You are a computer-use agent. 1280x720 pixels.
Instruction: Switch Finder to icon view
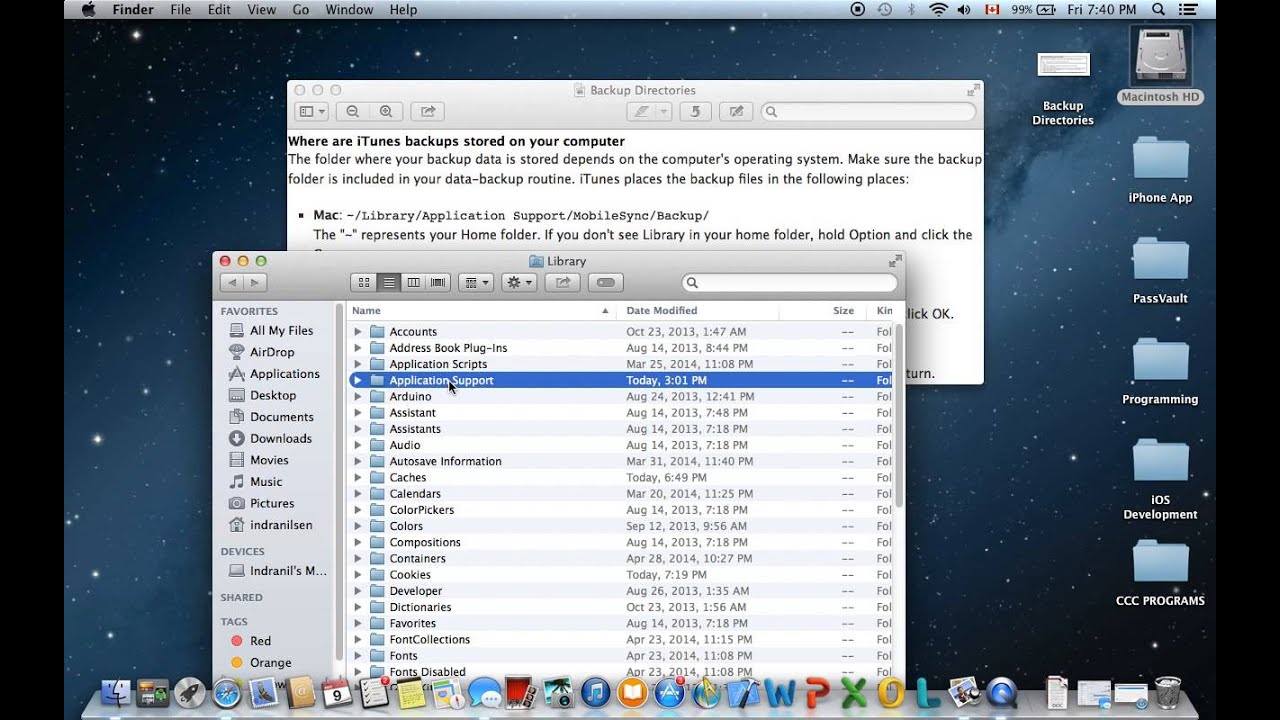click(x=364, y=283)
